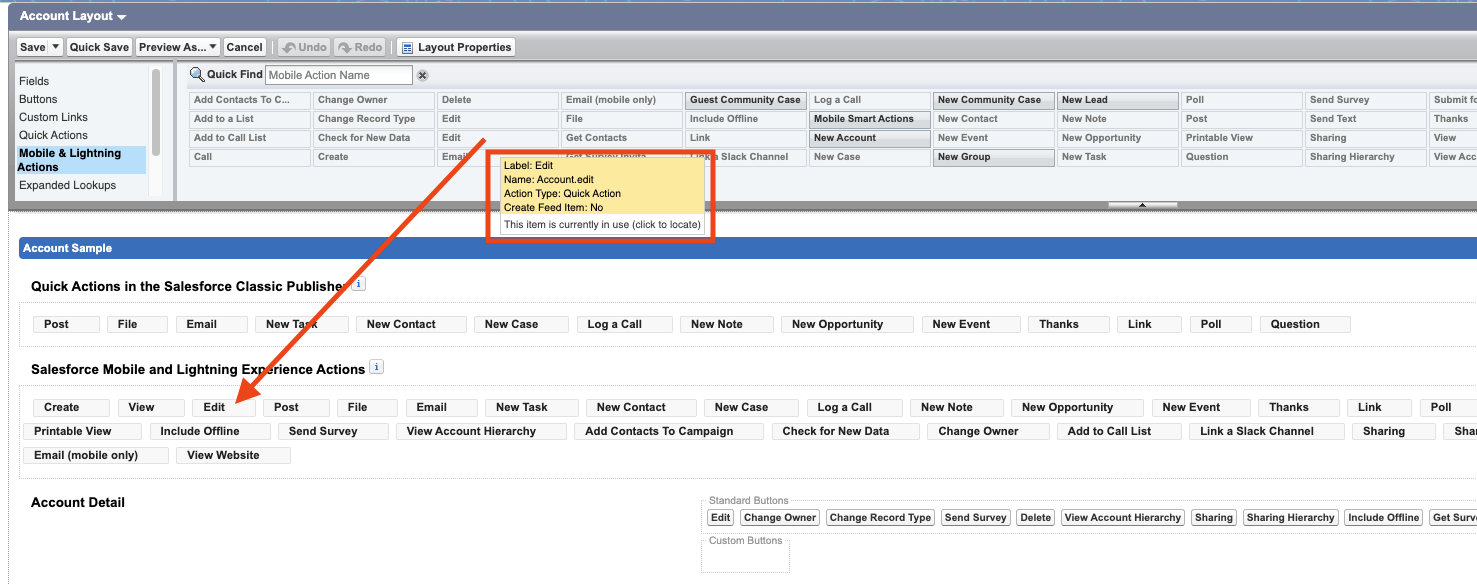Viewport: 1477px width, 584px height.
Task: Click New Opportunity in Classic Publisher actions
Action: coord(847,324)
